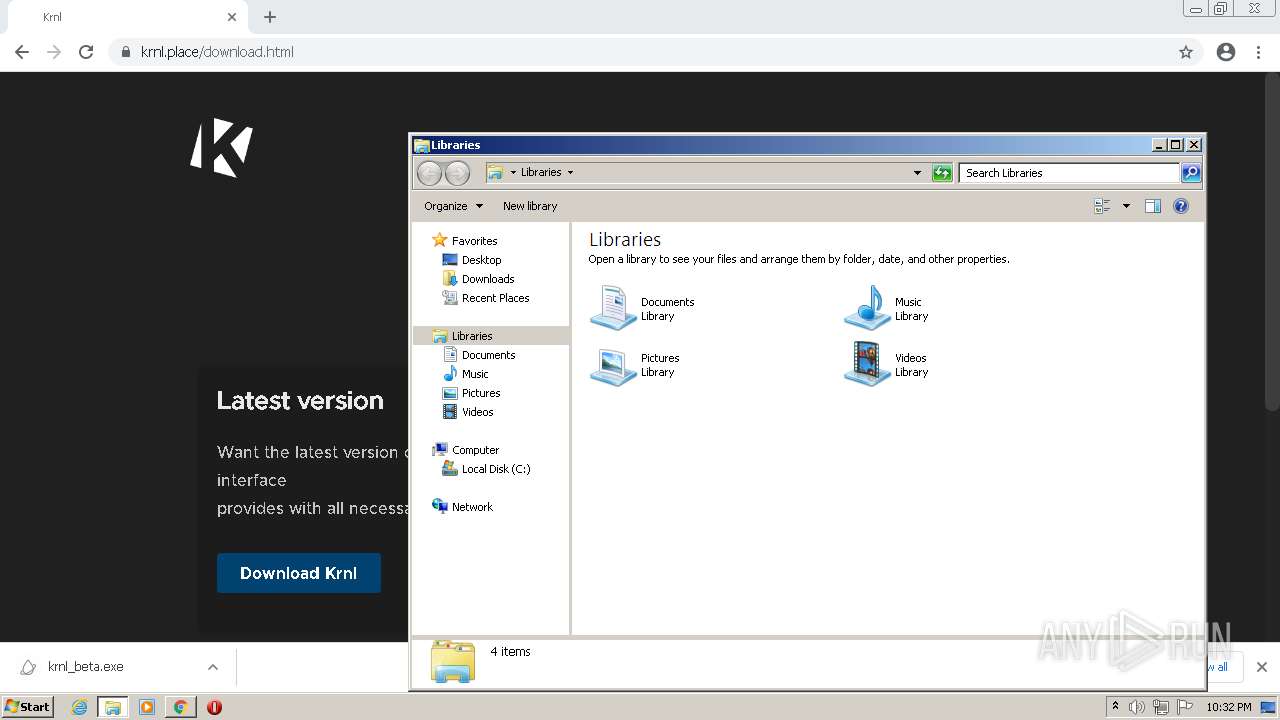Expand the Libraries breadcrumb arrow
1280x720 pixels.
click(x=570, y=173)
